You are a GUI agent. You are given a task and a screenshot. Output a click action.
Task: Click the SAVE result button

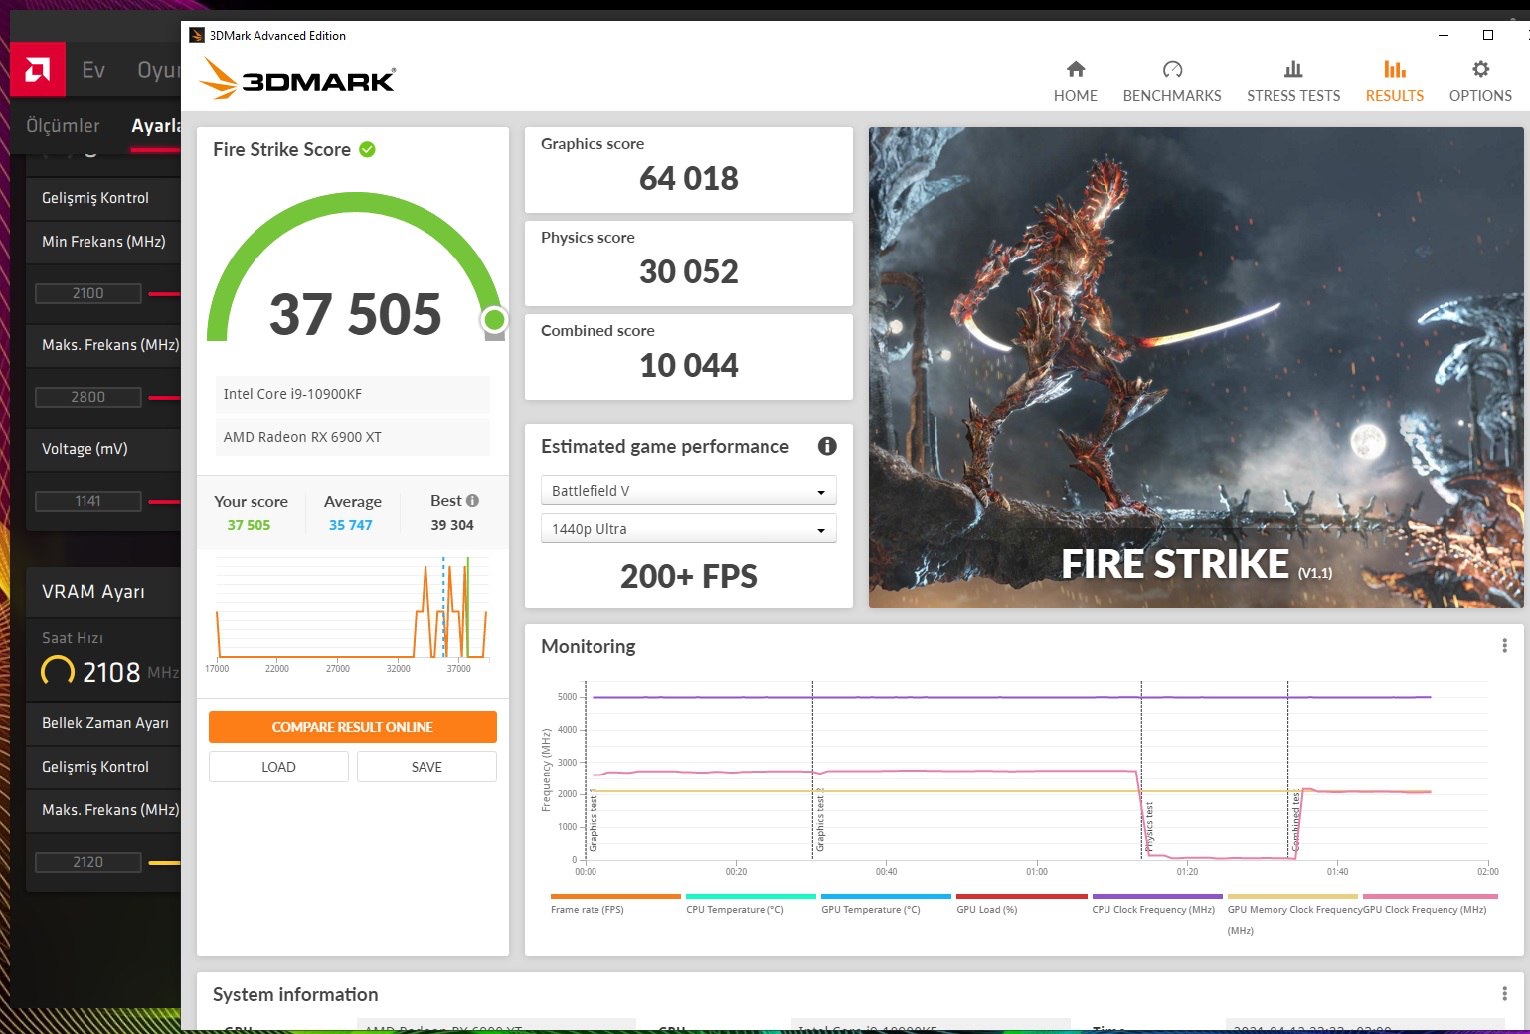click(x=427, y=767)
